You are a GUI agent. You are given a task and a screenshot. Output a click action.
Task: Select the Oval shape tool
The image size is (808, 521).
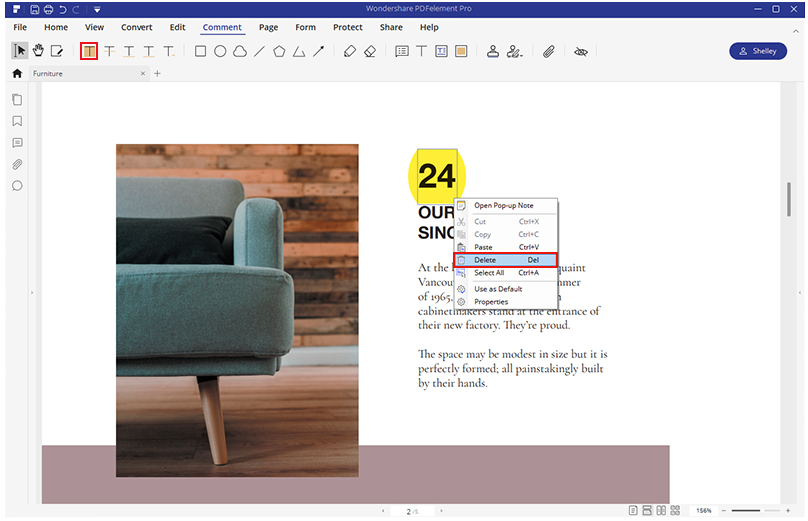pyautogui.click(x=220, y=51)
